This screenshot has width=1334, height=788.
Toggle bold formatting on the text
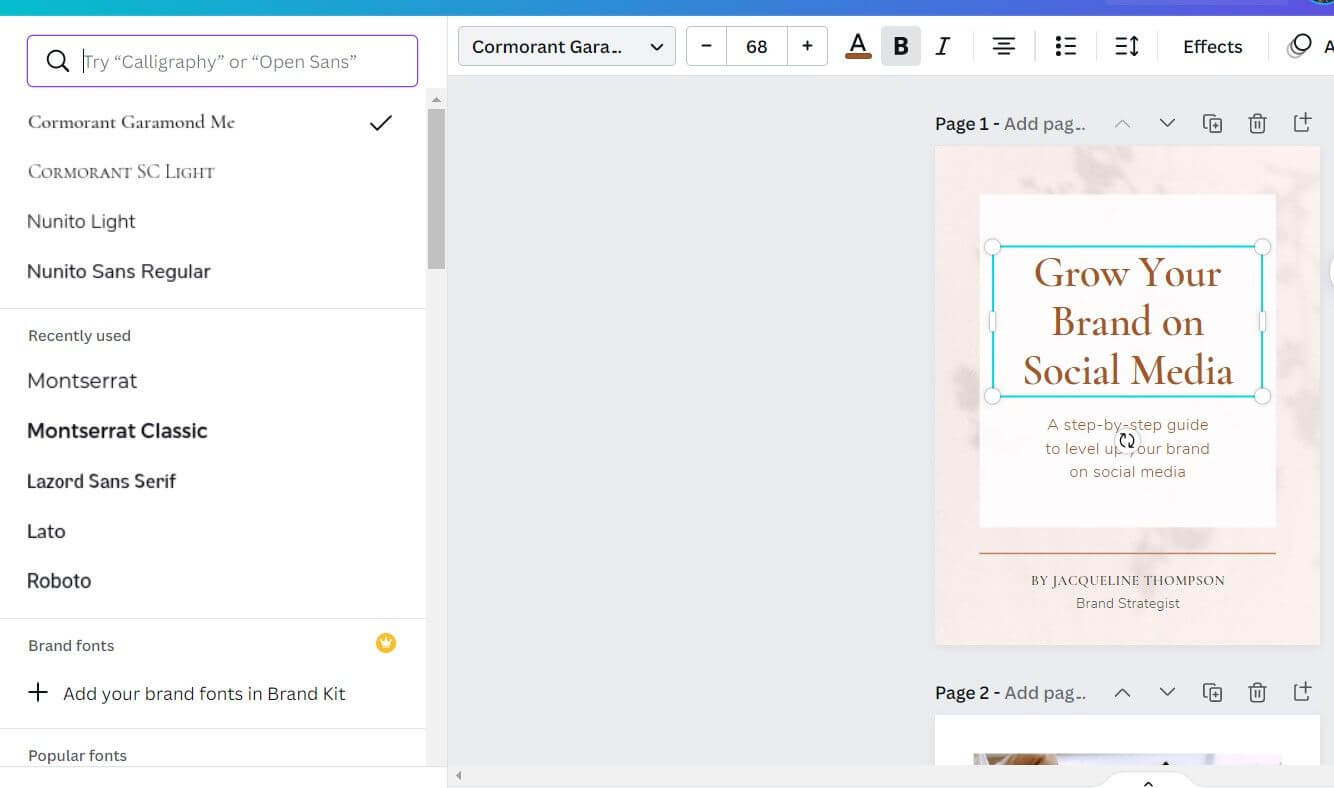point(900,46)
